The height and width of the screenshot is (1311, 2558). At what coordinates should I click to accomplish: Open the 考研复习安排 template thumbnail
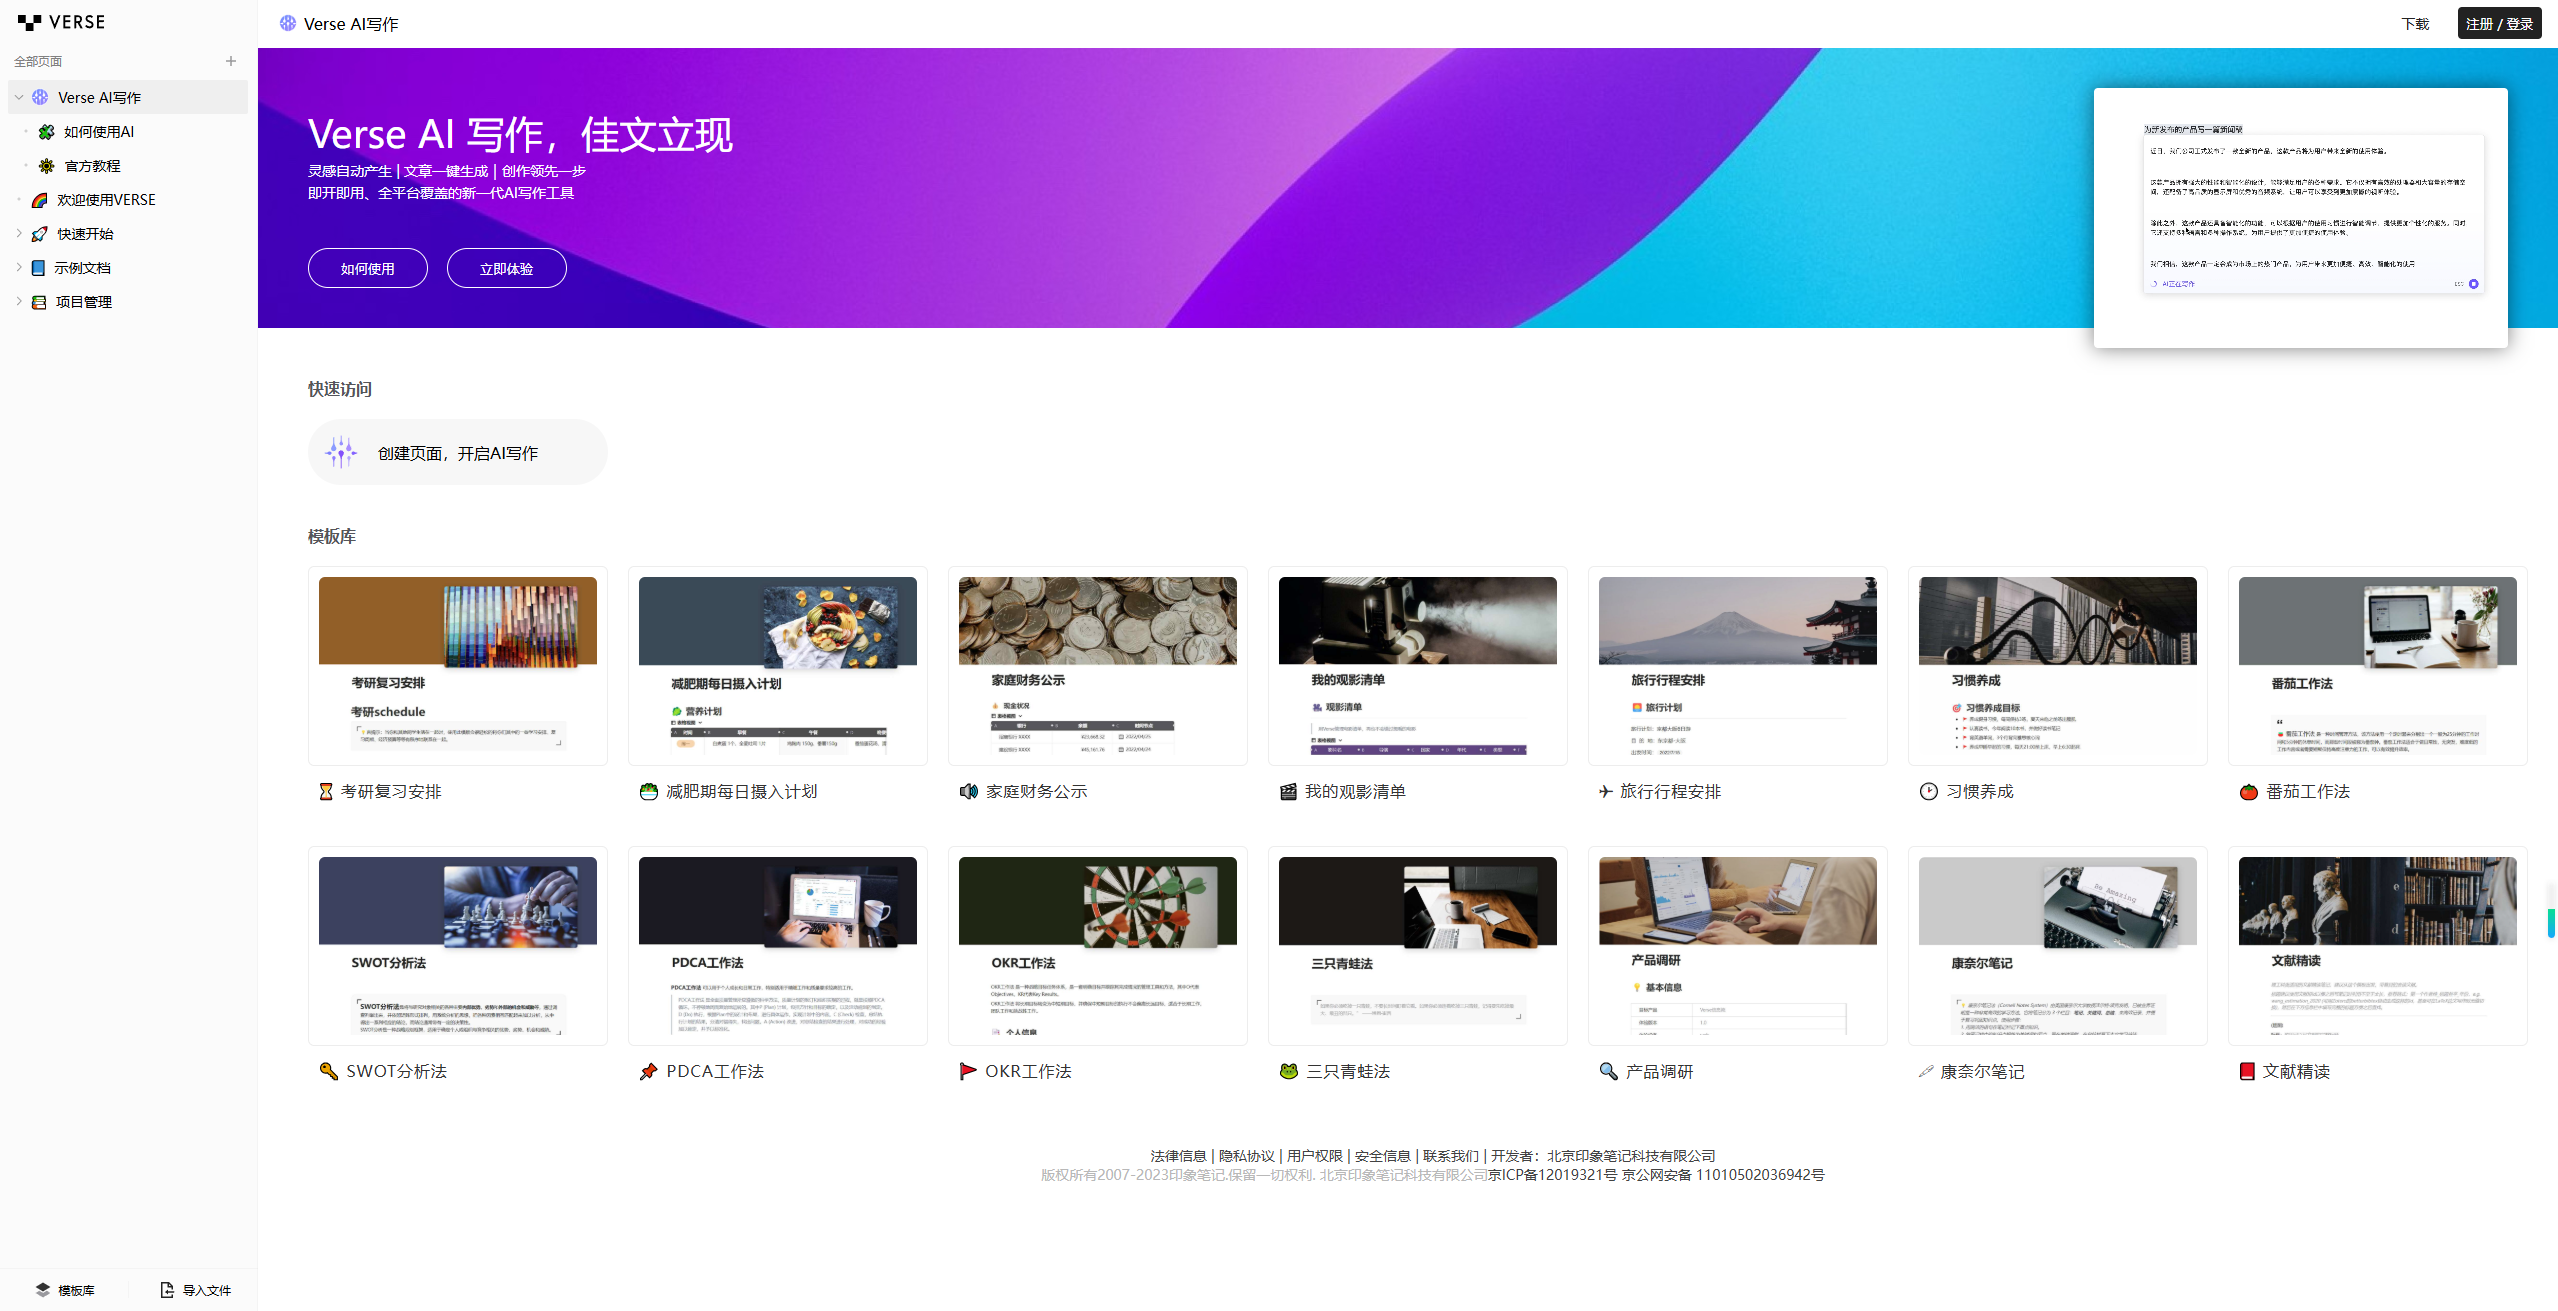coord(458,666)
